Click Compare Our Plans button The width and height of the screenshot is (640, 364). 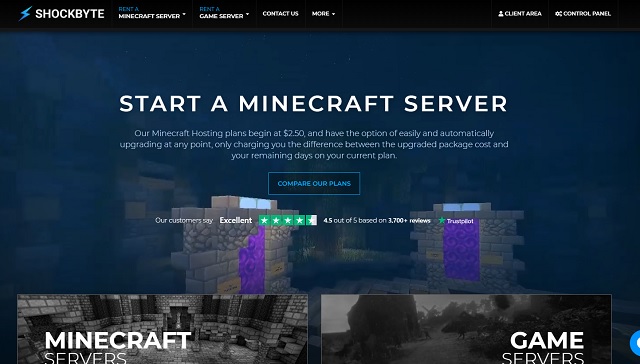(x=314, y=183)
